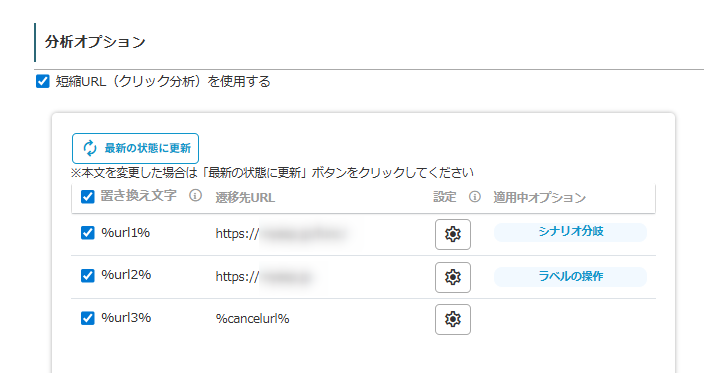The height and width of the screenshot is (382, 721).
Task: Open gear settings for %url3%
Action: 452,319
